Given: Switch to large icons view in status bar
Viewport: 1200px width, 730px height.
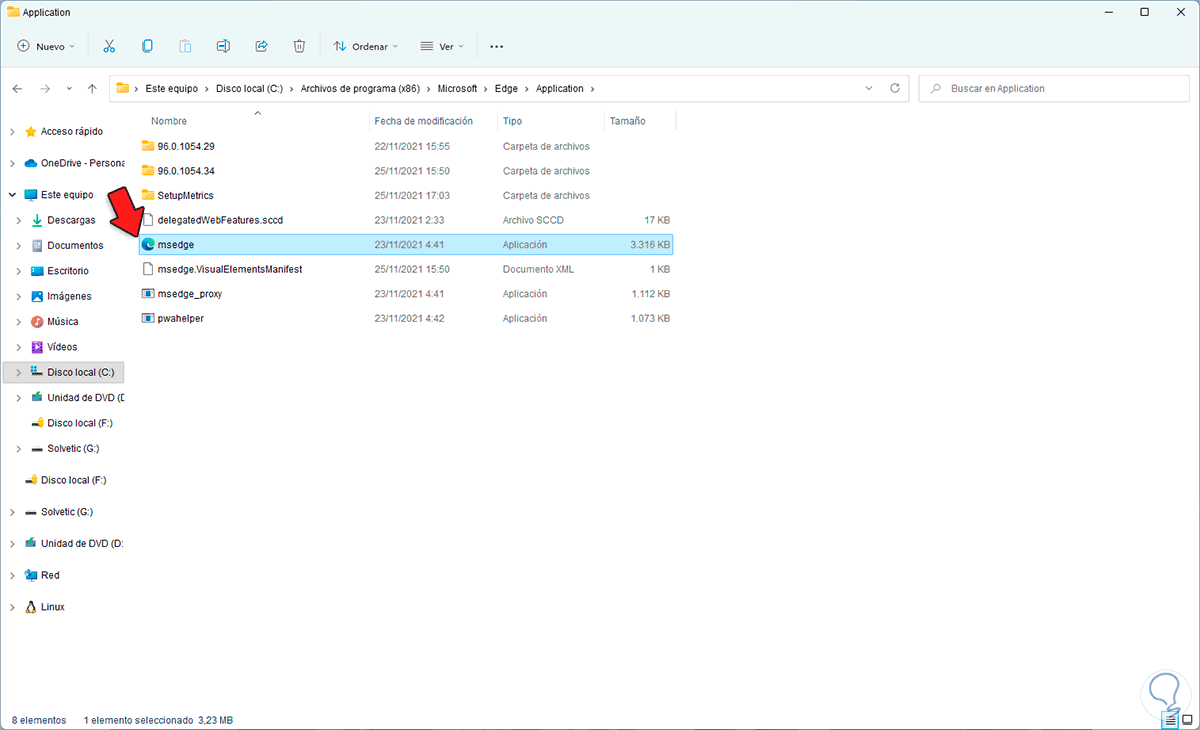Looking at the screenshot, I should (x=1186, y=719).
